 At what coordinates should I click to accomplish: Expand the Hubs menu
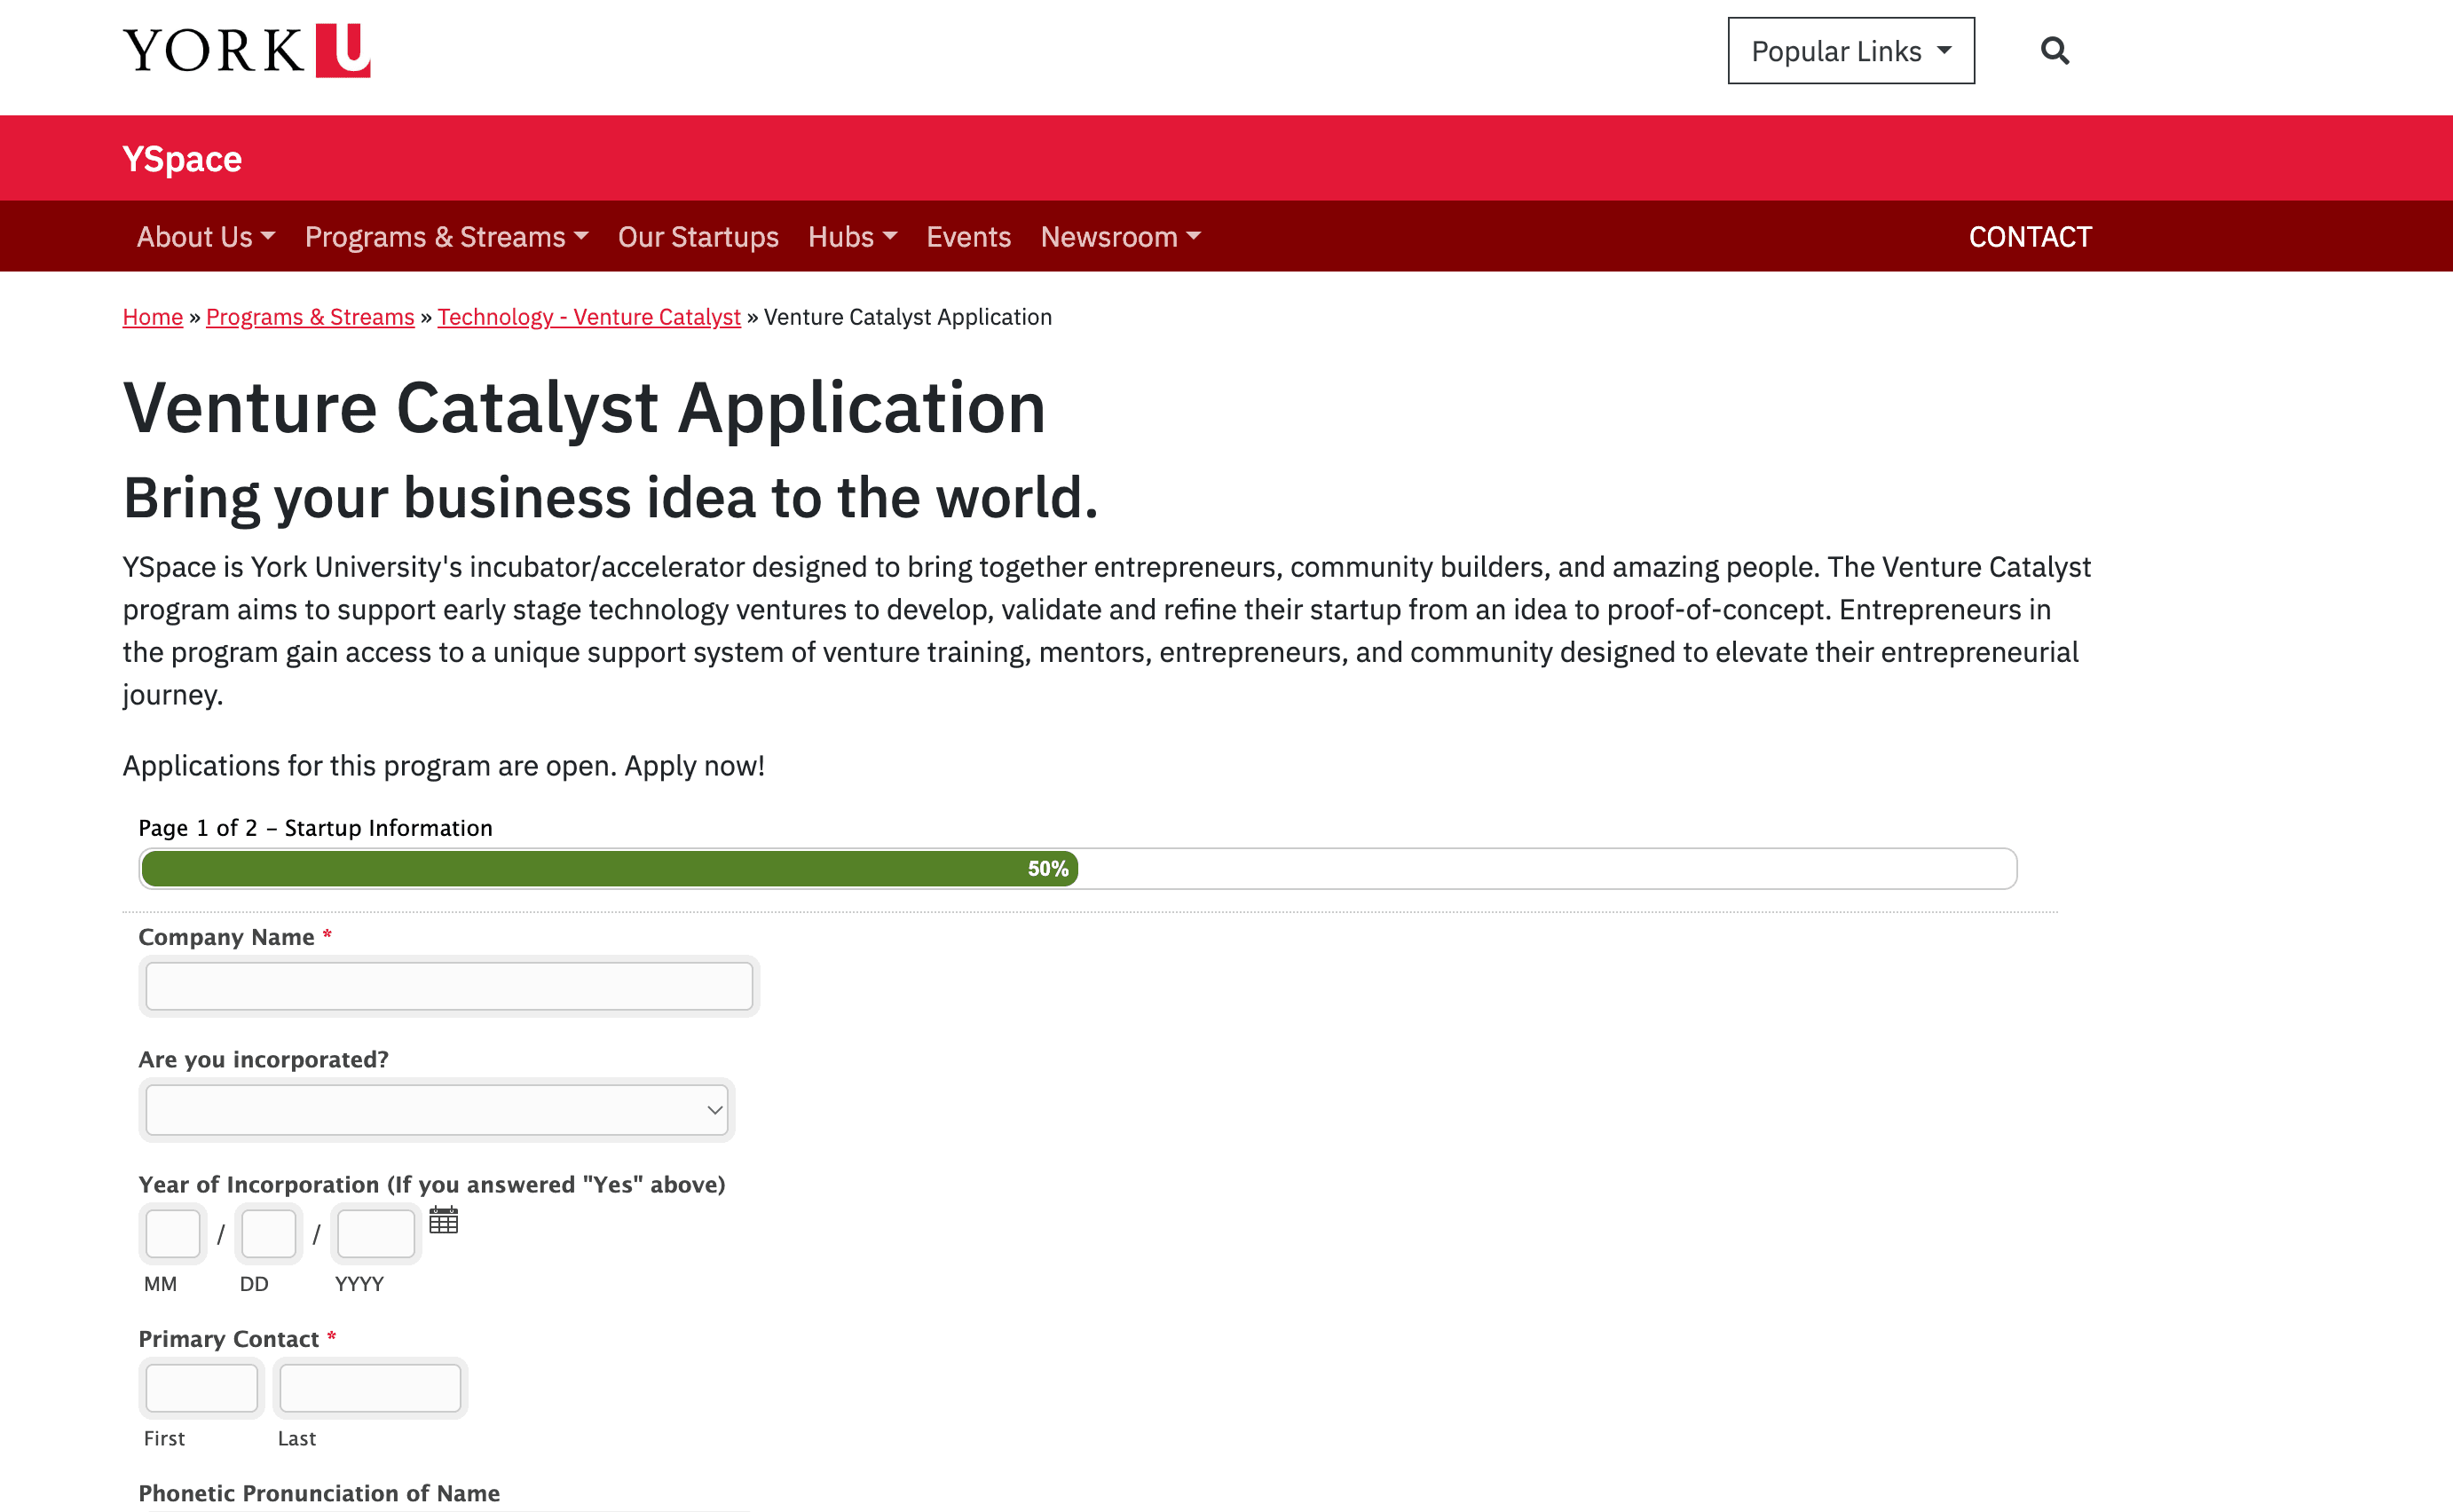click(852, 237)
